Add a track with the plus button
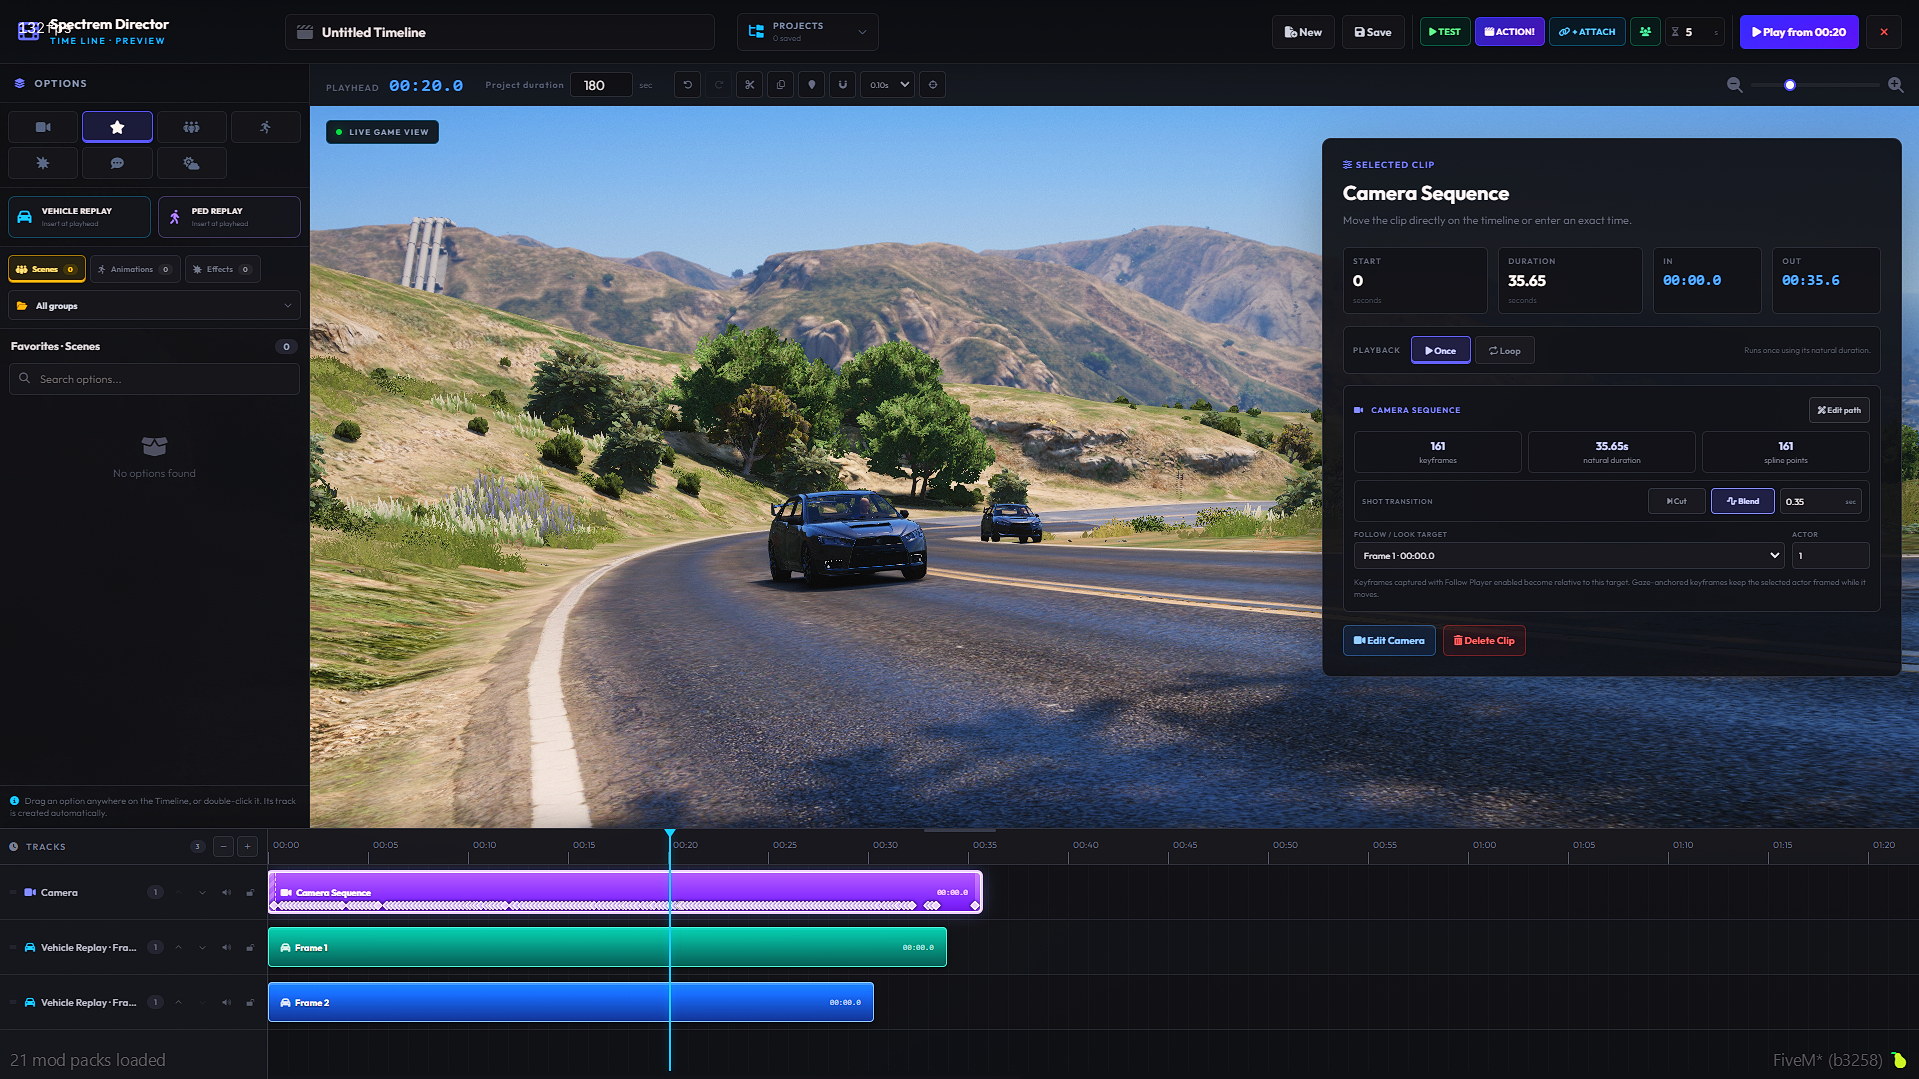The height and width of the screenshot is (1079, 1919). 248,847
